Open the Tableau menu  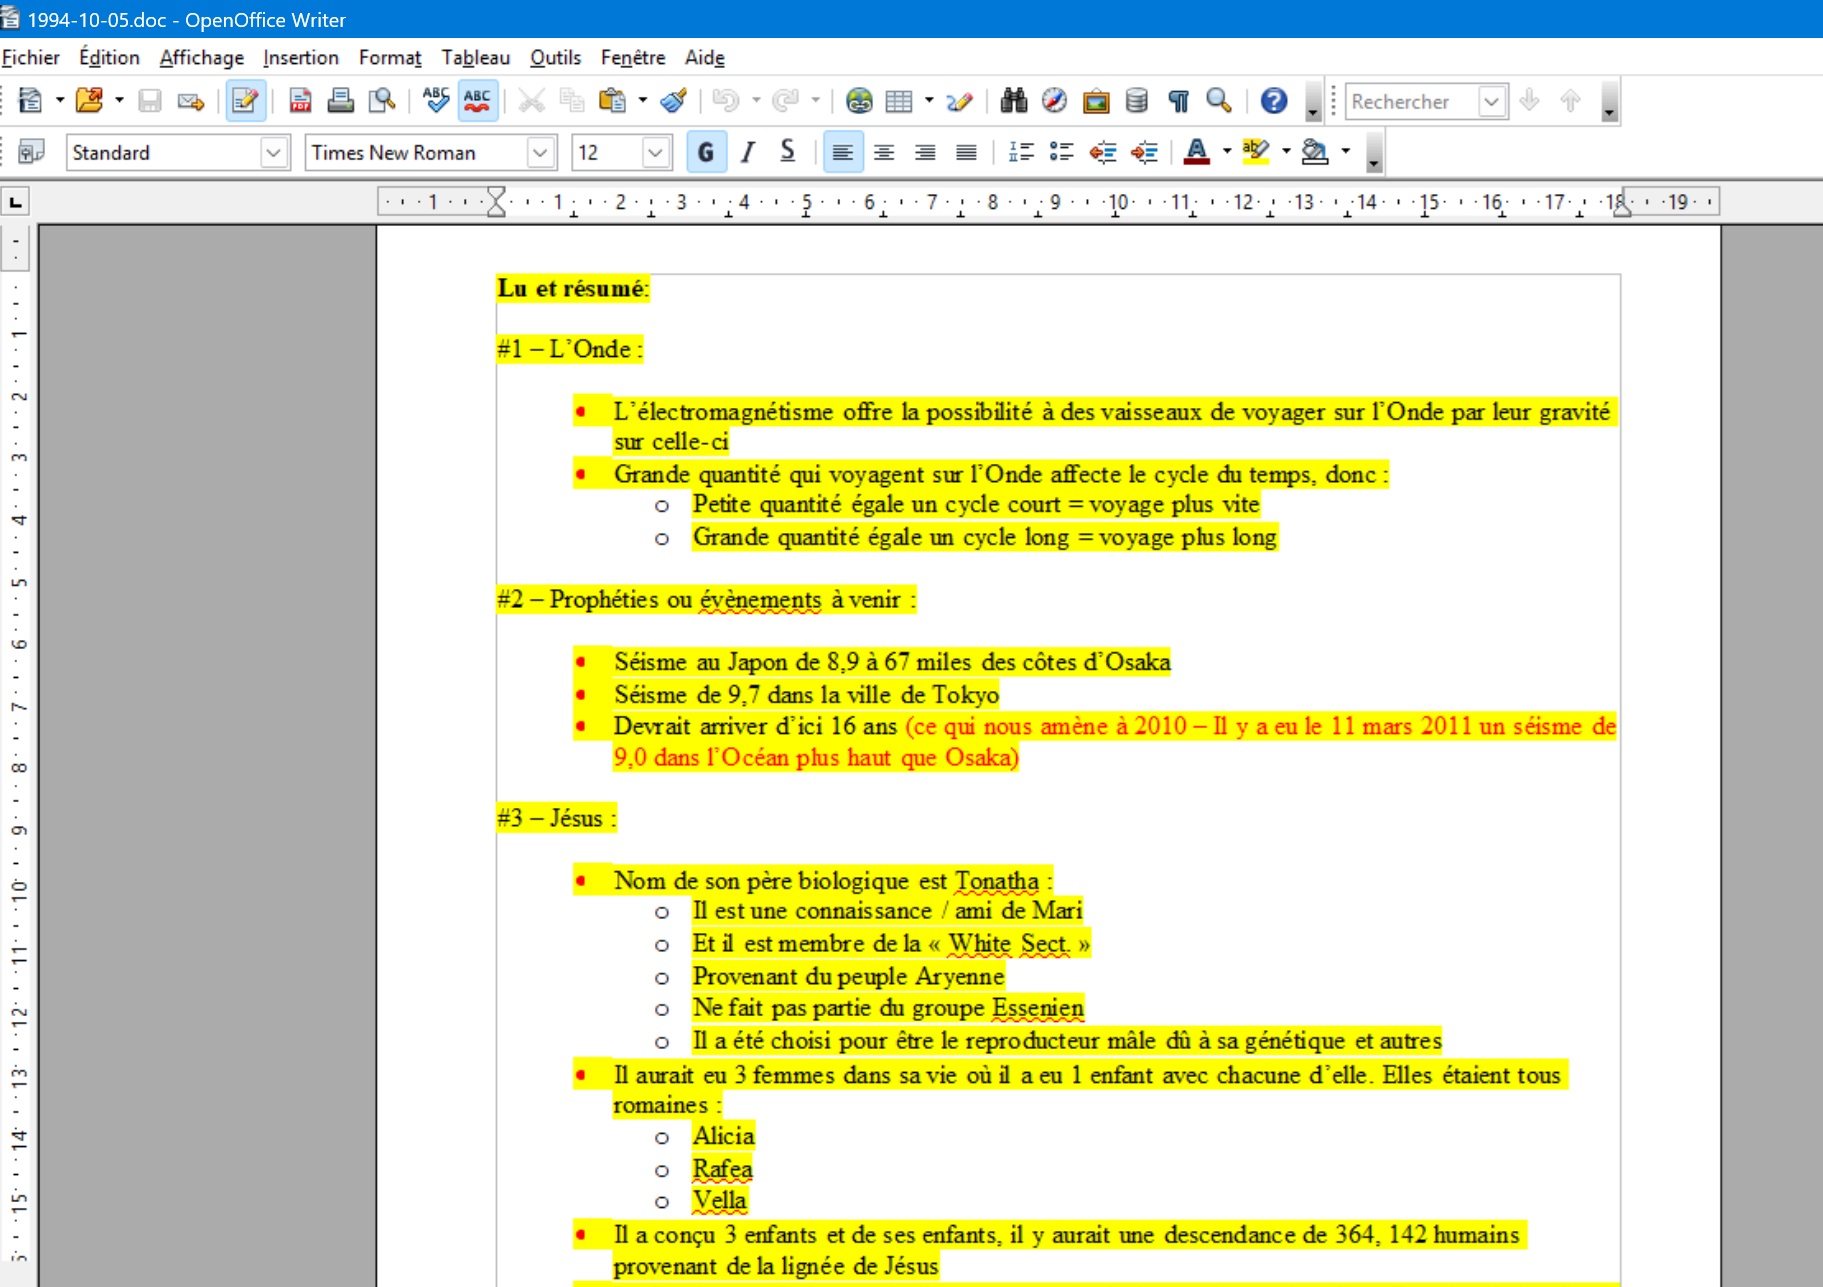(x=475, y=58)
